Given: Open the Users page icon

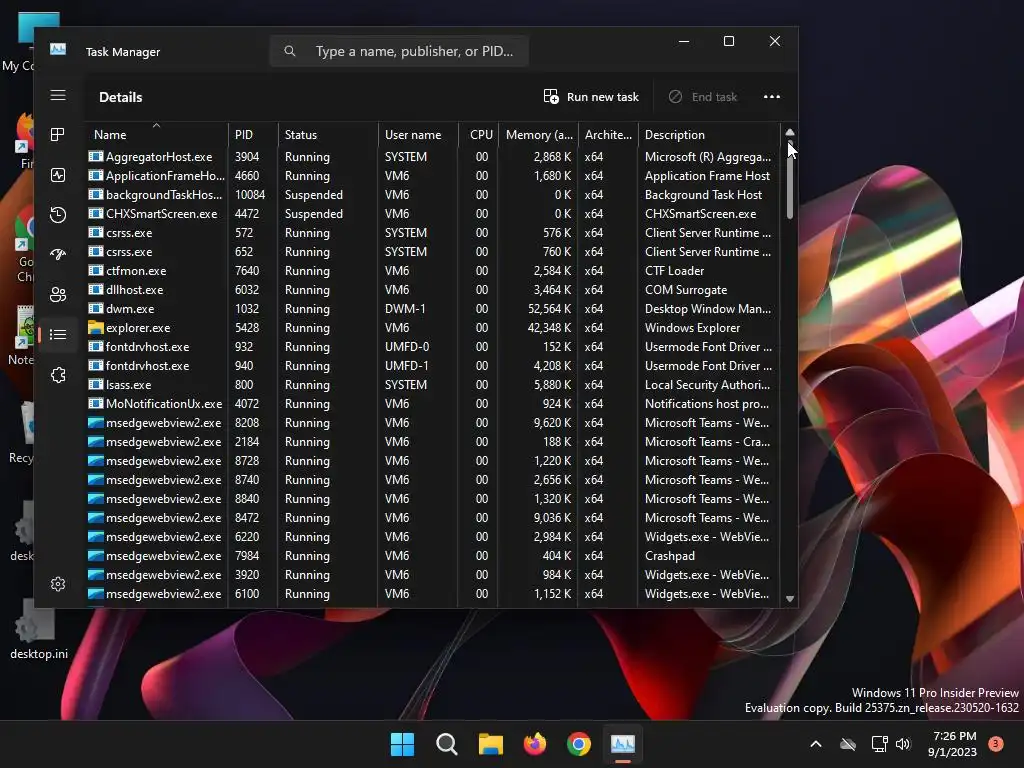Looking at the screenshot, I should (58, 295).
